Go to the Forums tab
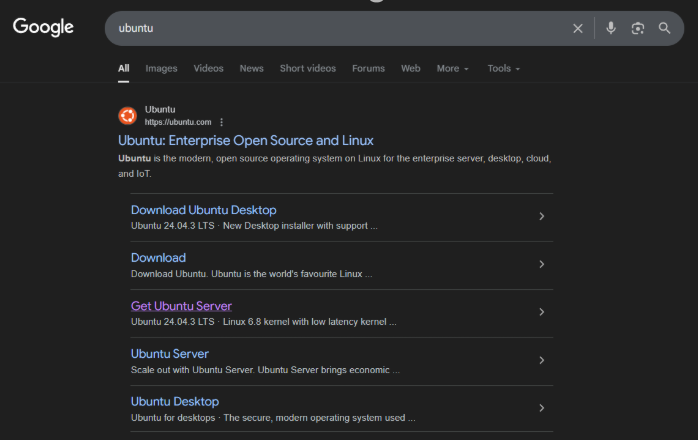Image resolution: width=698 pixels, height=440 pixels. [368, 68]
